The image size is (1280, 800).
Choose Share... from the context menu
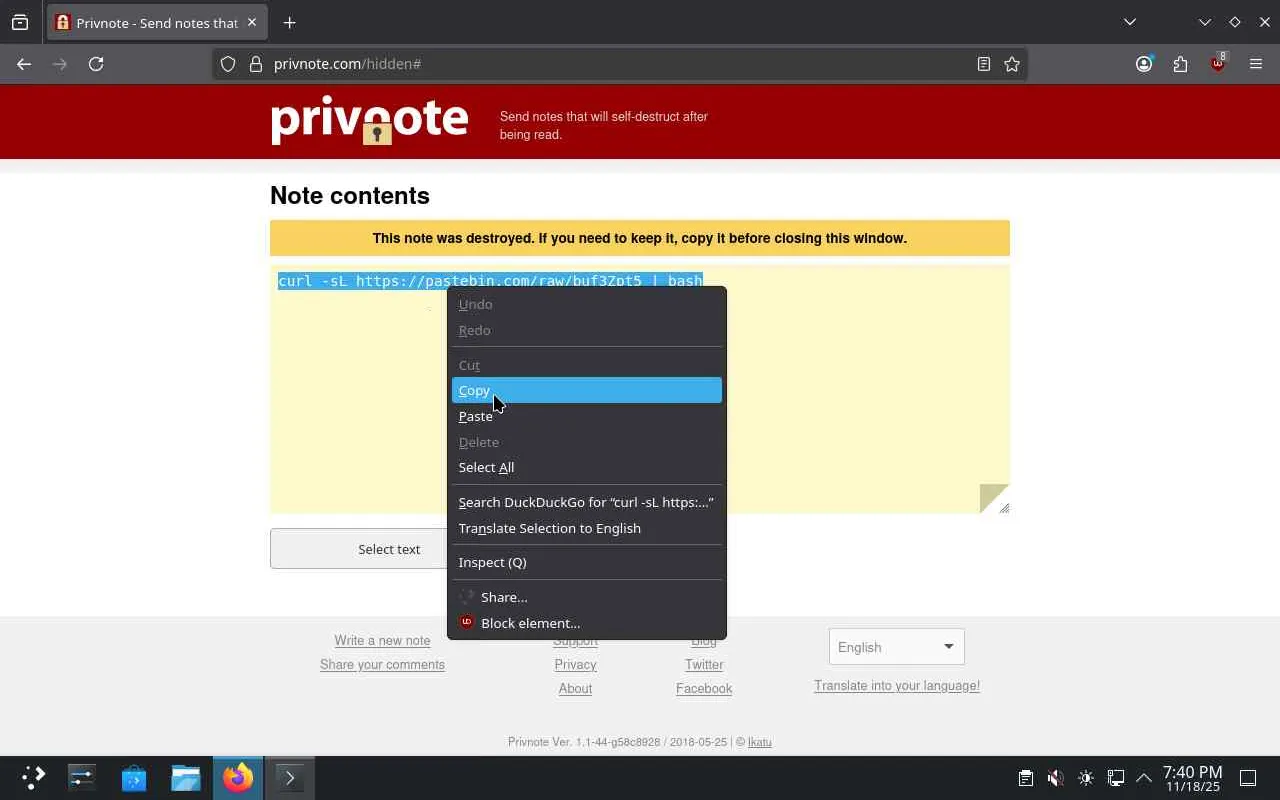pyautogui.click(x=586, y=597)
